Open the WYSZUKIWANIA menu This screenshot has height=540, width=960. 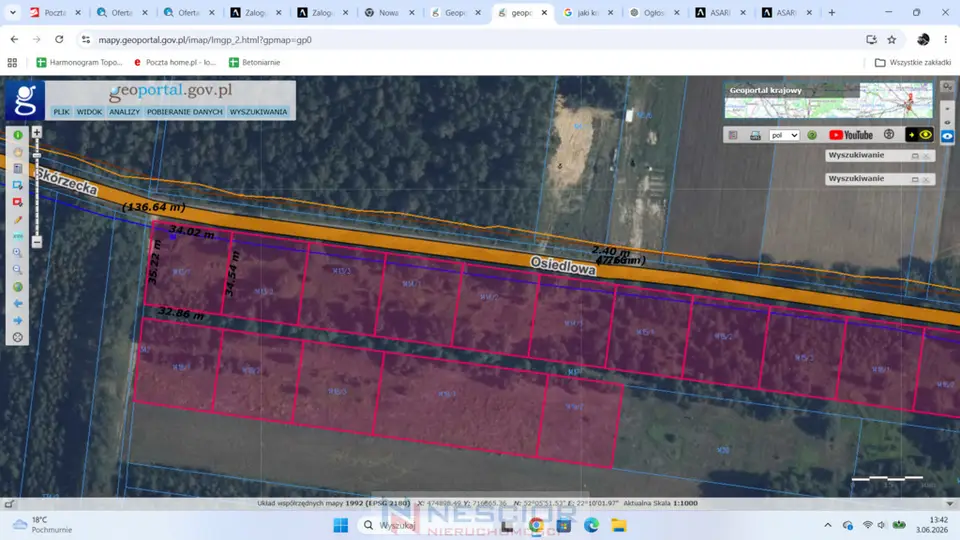[258, 112]
